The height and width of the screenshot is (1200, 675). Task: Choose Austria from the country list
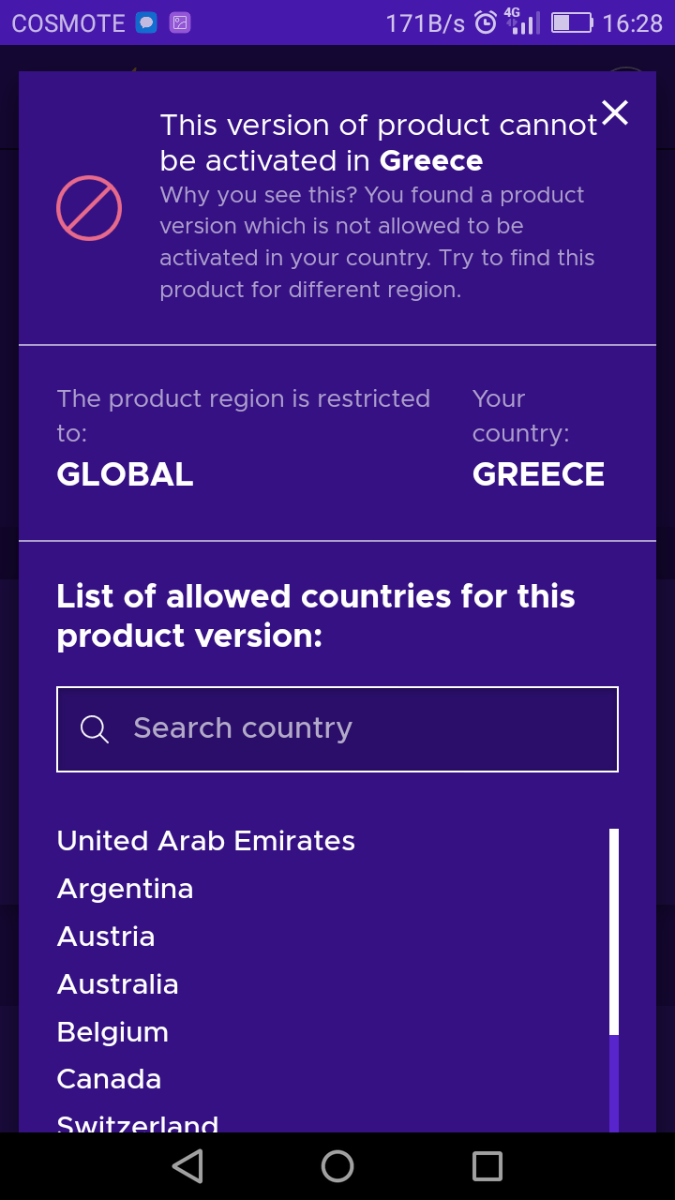click(x=106, y=937)
